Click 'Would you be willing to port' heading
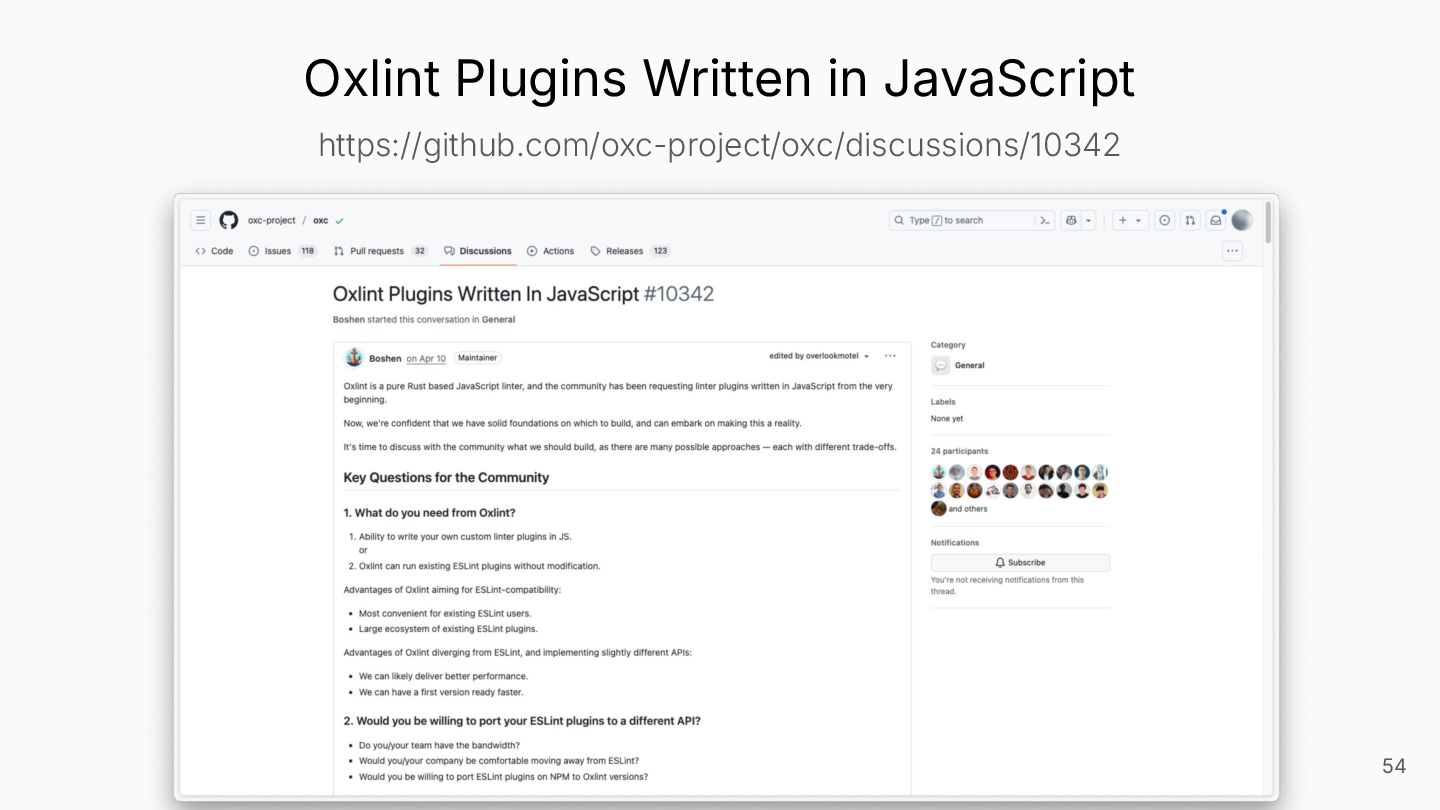1440x810 pixels. 522,721
